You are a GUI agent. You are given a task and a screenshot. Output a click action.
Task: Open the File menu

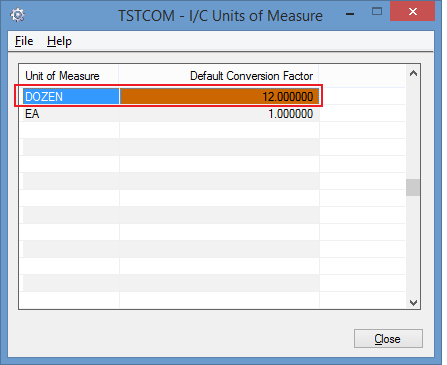click(24, 41)
